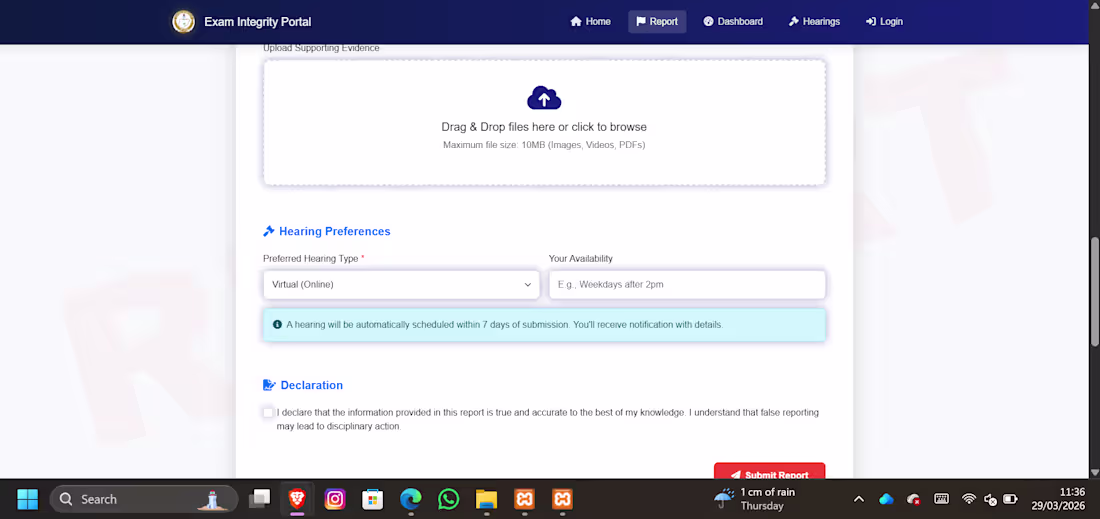
Task: Open the Windows Start menu
Action: point(27,499)
